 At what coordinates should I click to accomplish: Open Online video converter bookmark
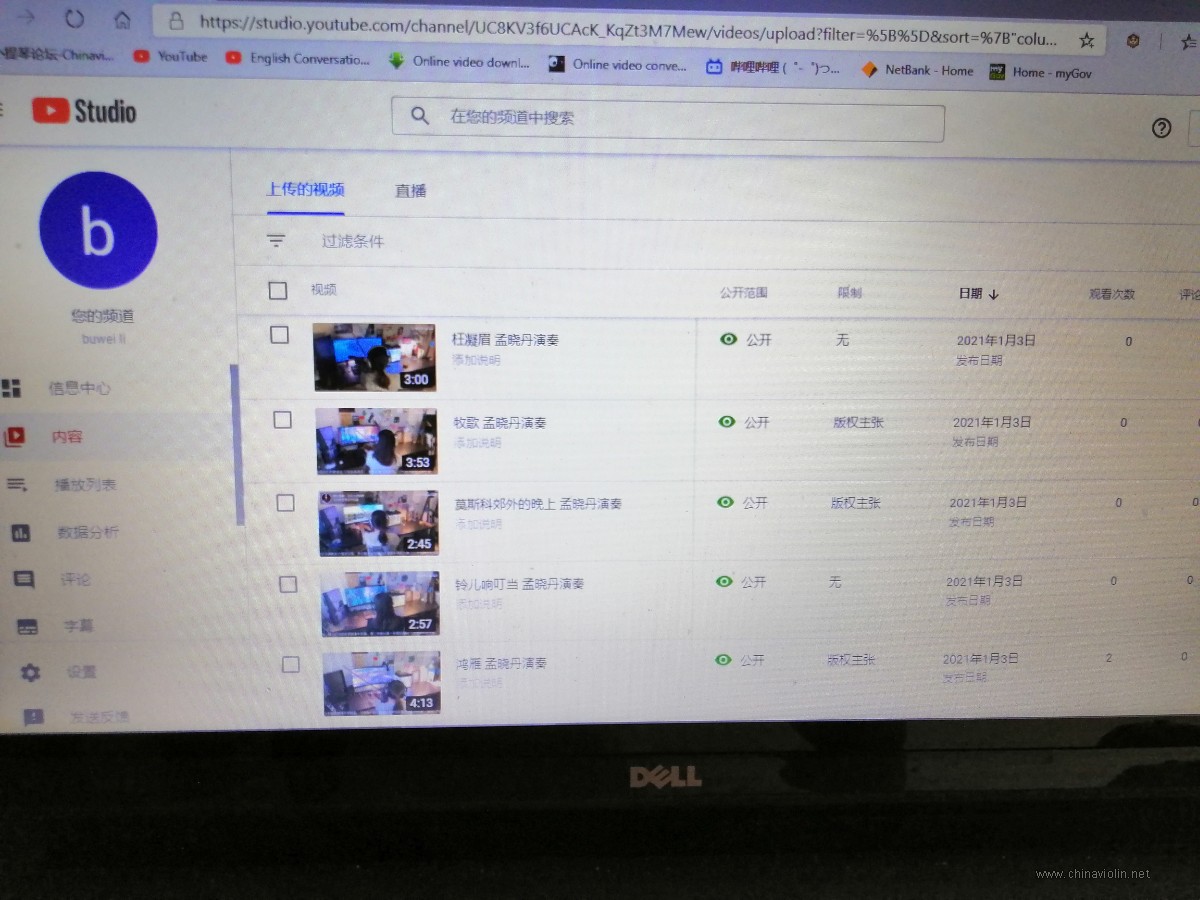click(617, 65)
